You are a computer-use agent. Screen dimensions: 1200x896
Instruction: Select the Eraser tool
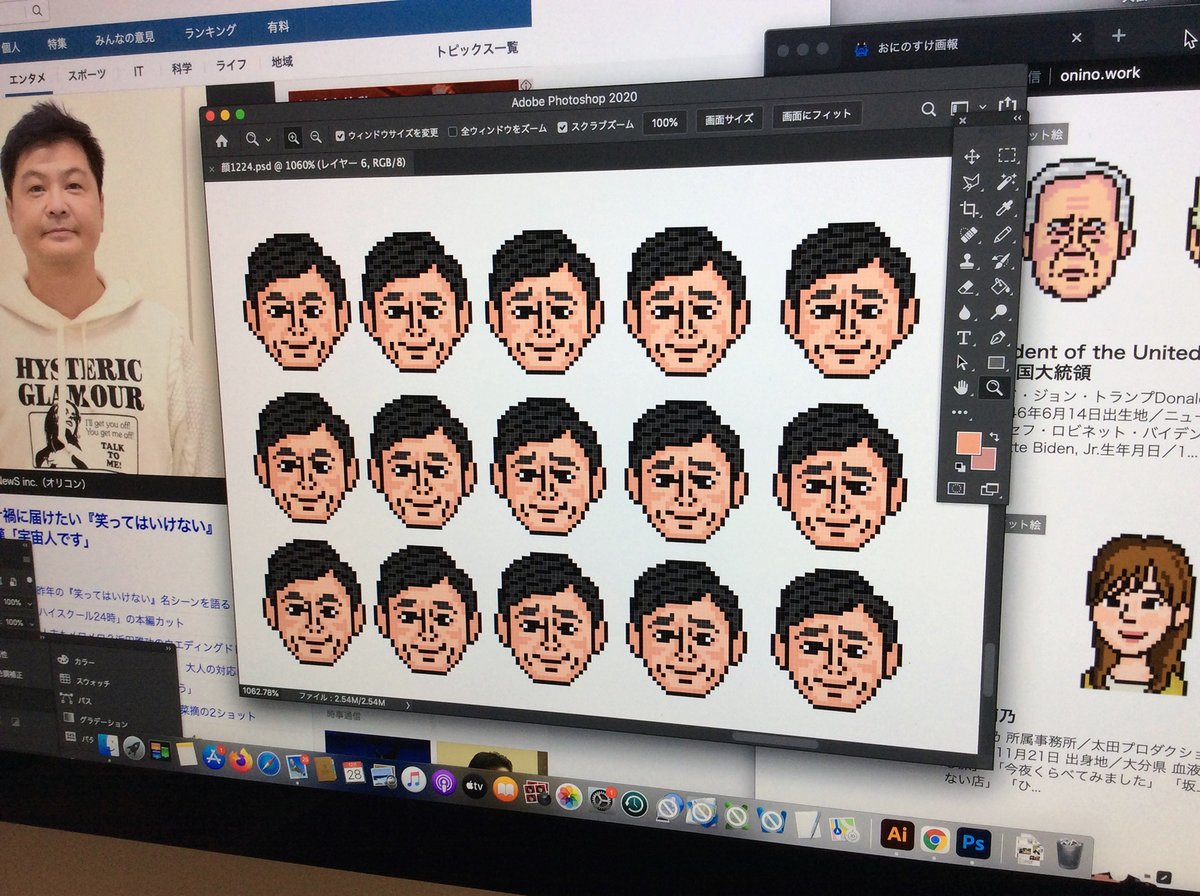(x=966, y=287)
